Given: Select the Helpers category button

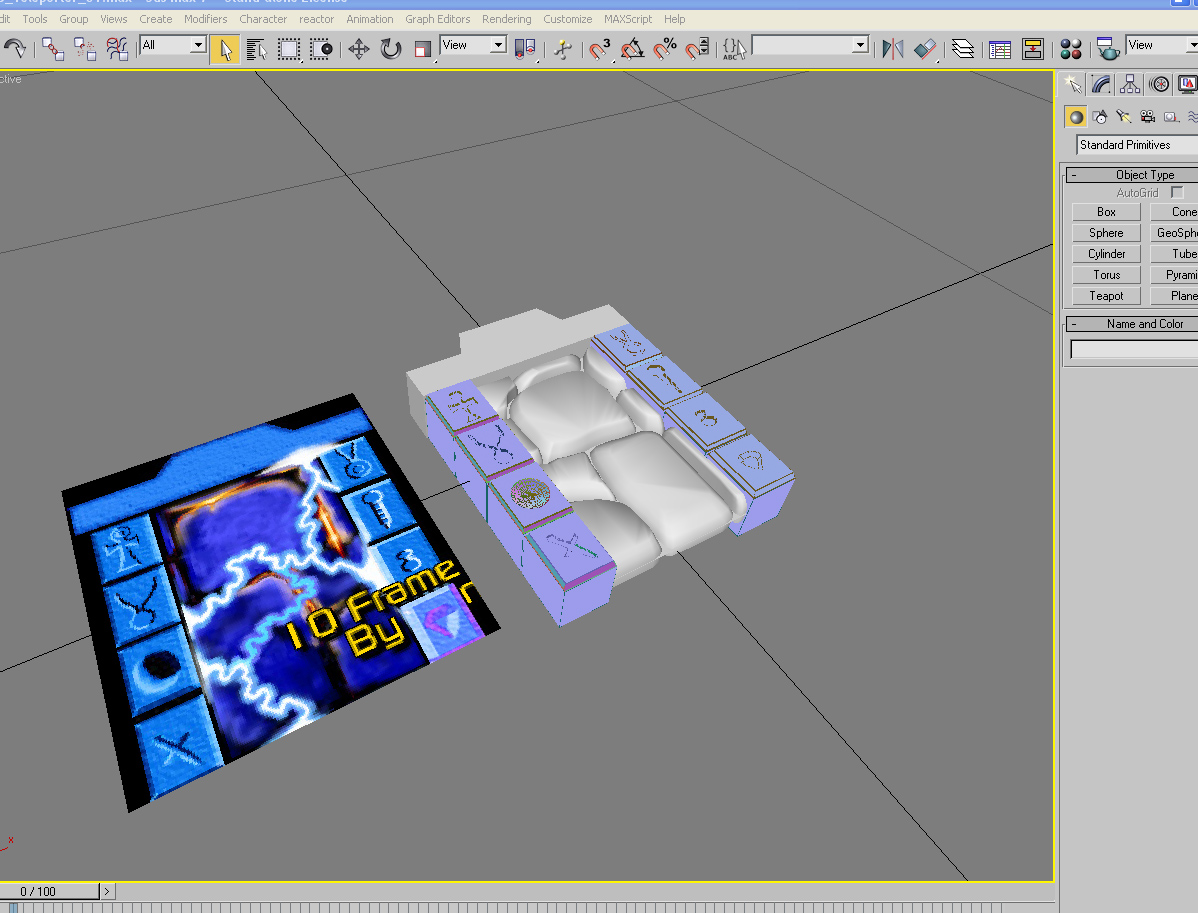Looking at the screenshot, I should coord(1170,117).
